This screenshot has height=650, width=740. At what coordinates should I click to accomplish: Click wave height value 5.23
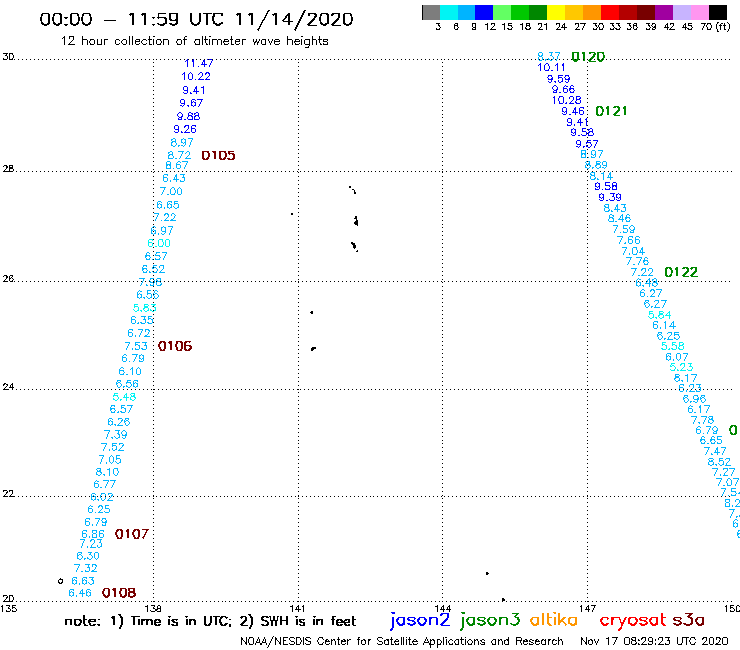(681, 367)
